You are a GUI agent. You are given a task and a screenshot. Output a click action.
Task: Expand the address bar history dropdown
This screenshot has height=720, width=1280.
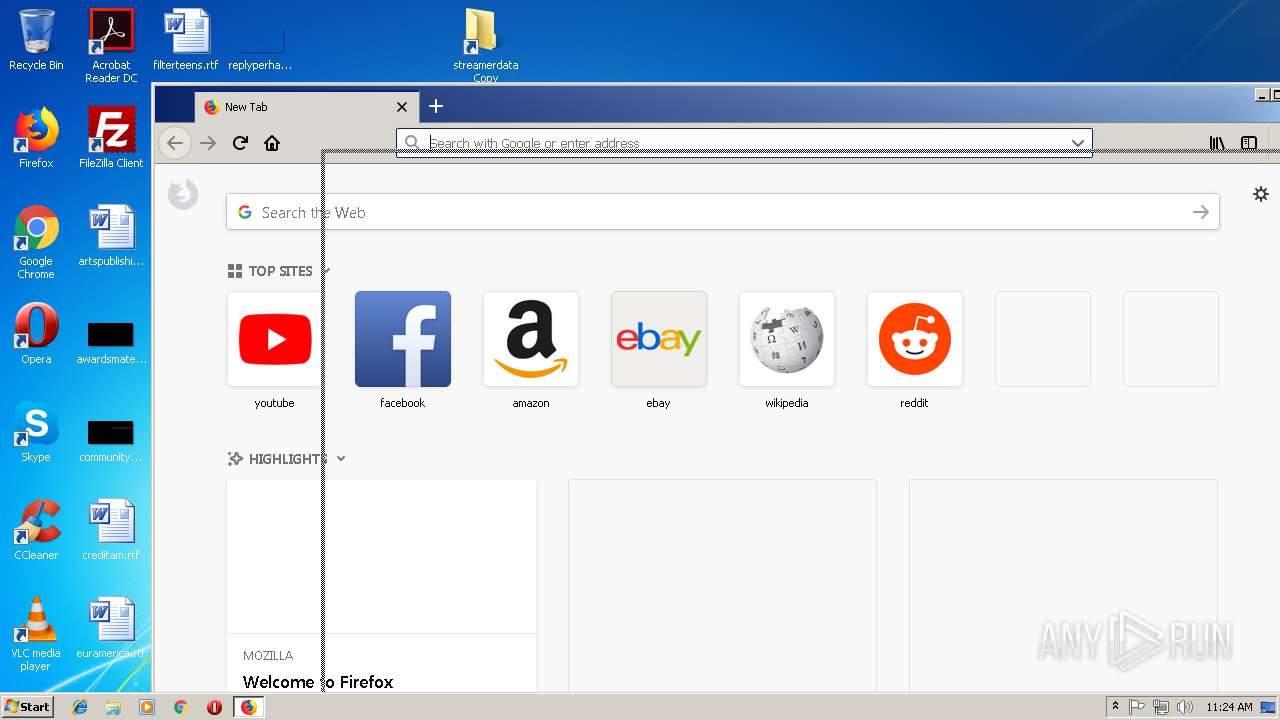[x=1077, y=143]
